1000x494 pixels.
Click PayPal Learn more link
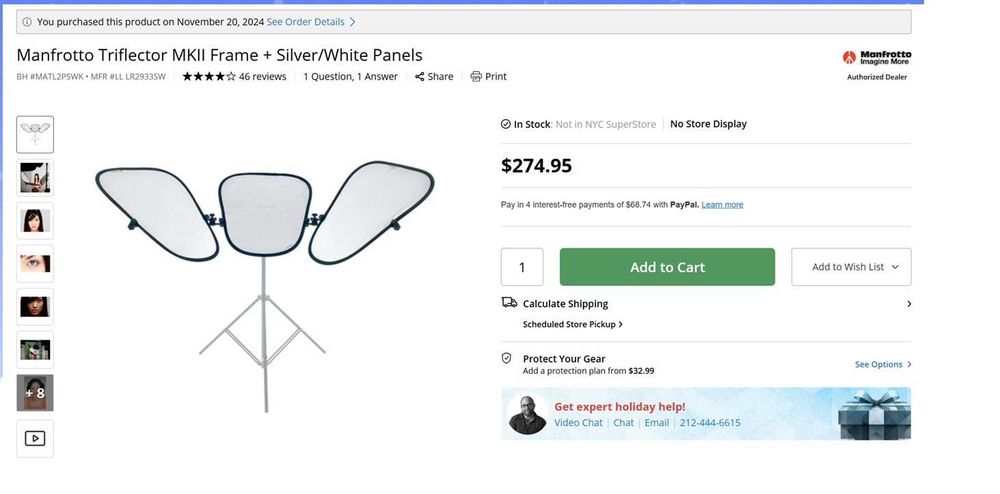click(x=722, y=205)
